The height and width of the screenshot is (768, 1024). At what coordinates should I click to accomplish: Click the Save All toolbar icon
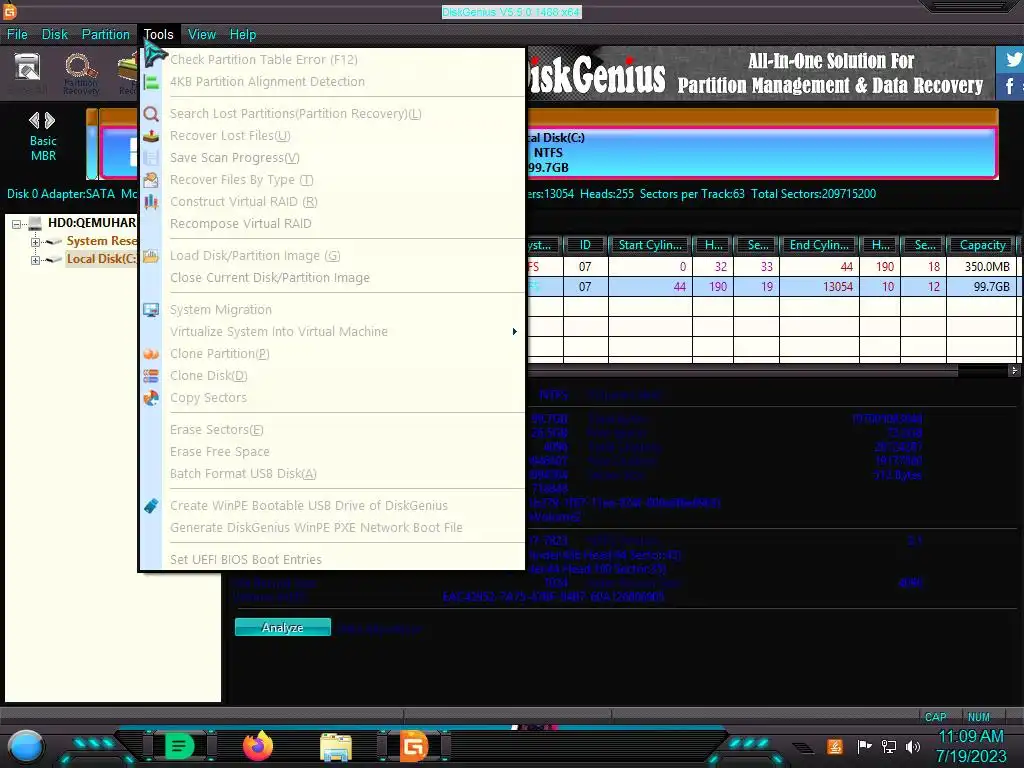pos(27,68)
